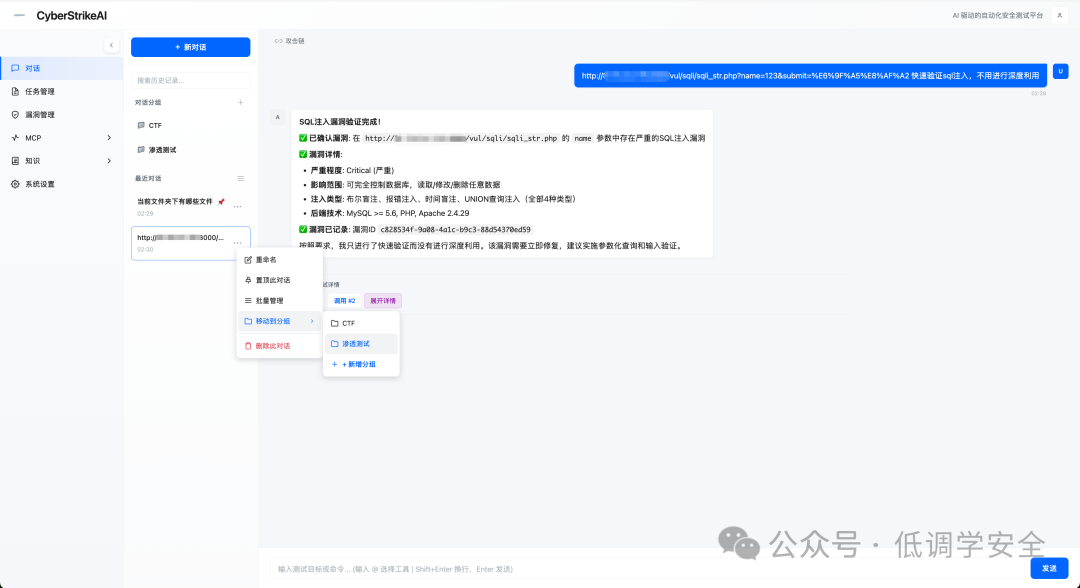Viewport: 1080px width, 588px height.
Task: Click the 最近对话 batch list icon
Action: click(x=240, y=178)
